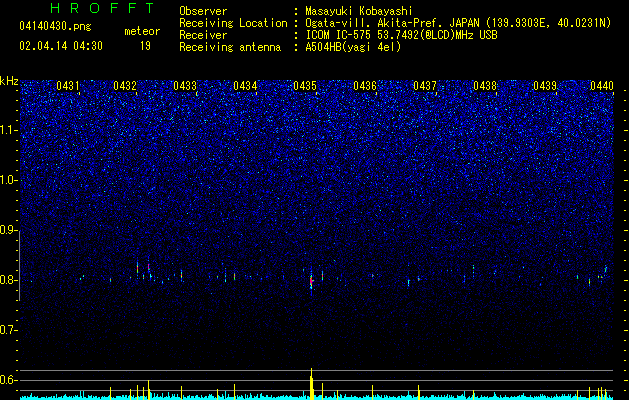Click the 0.7 kHz axis label
The image size is (629, 400).
point(8,330)
